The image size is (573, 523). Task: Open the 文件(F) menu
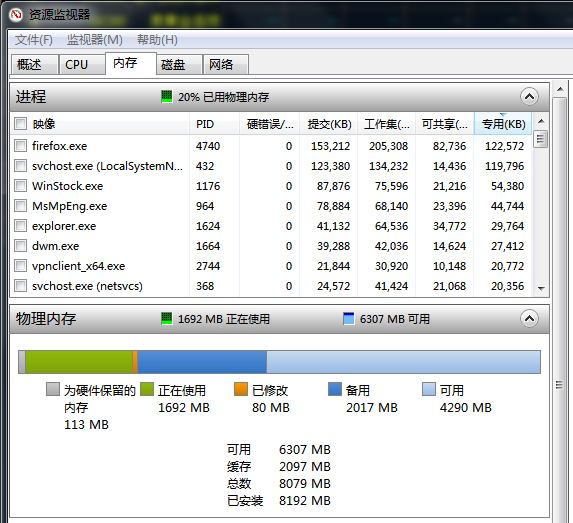pyautogui.click(x=34, y=39)
